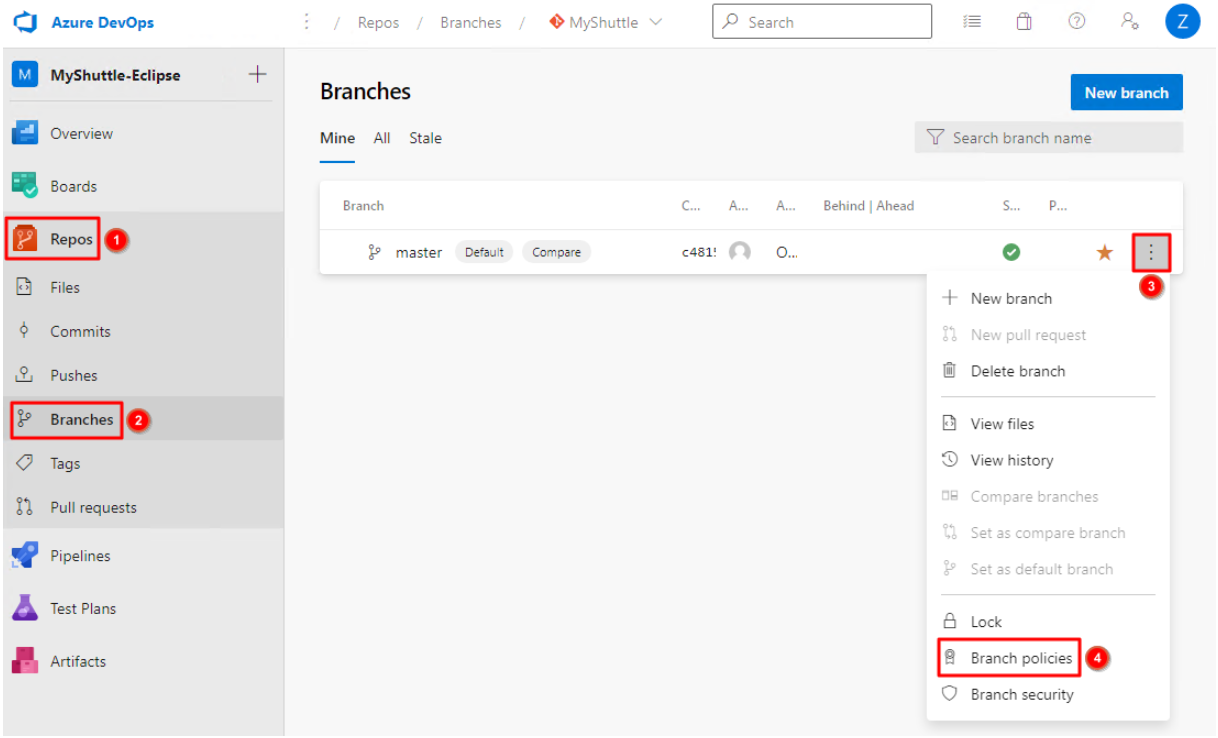The height and width of the screenshot is (738, 1218).
Task: Switch to the All branches tab
Action: click(x=382, y=138)
